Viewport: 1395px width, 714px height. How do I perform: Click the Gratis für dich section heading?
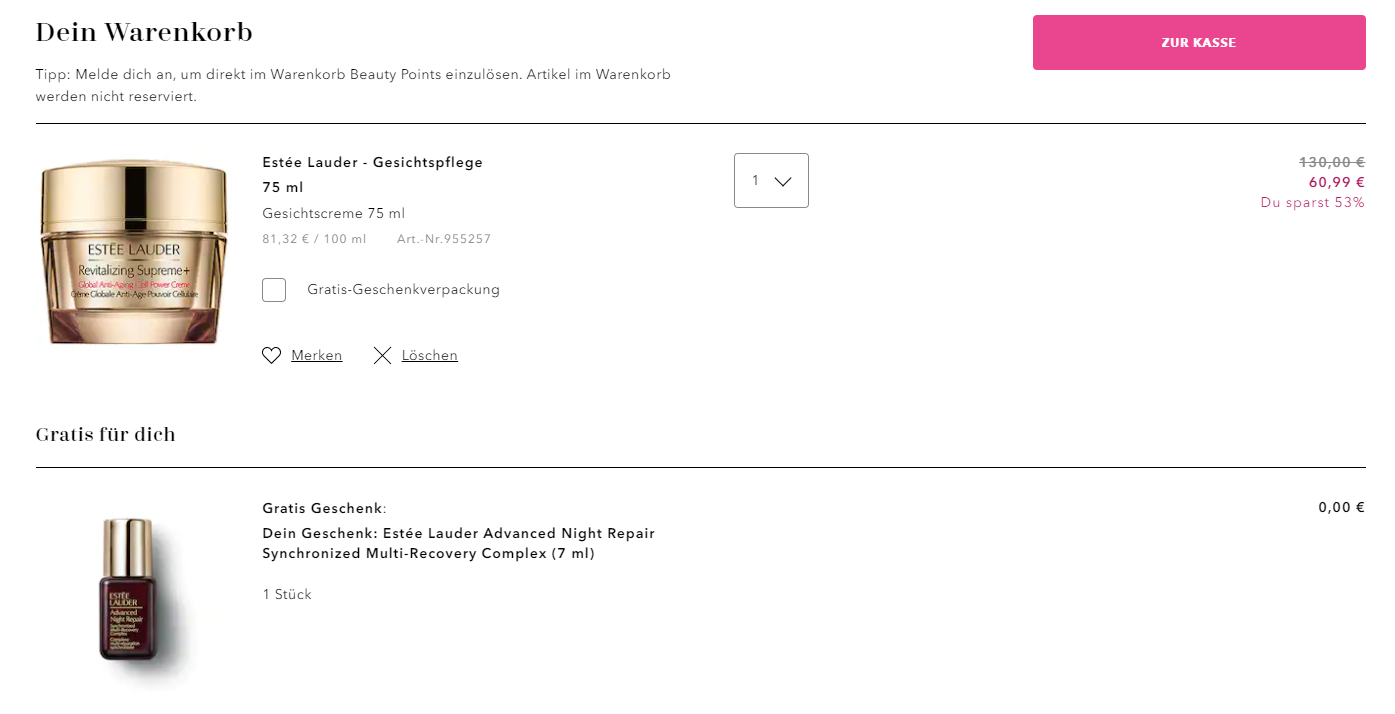105,435
